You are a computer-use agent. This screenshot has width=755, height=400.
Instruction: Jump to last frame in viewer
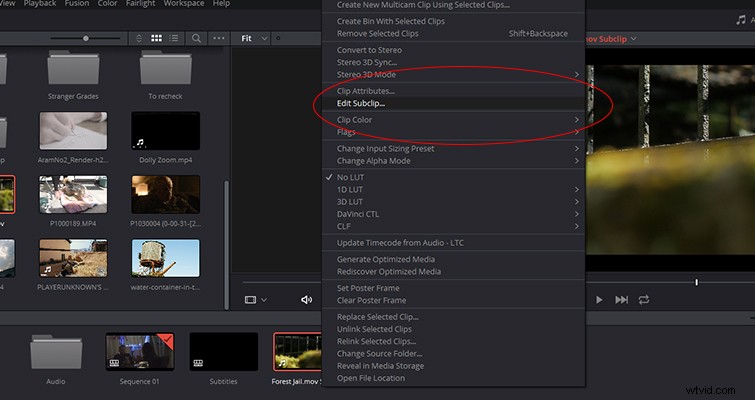coord(622,300)
